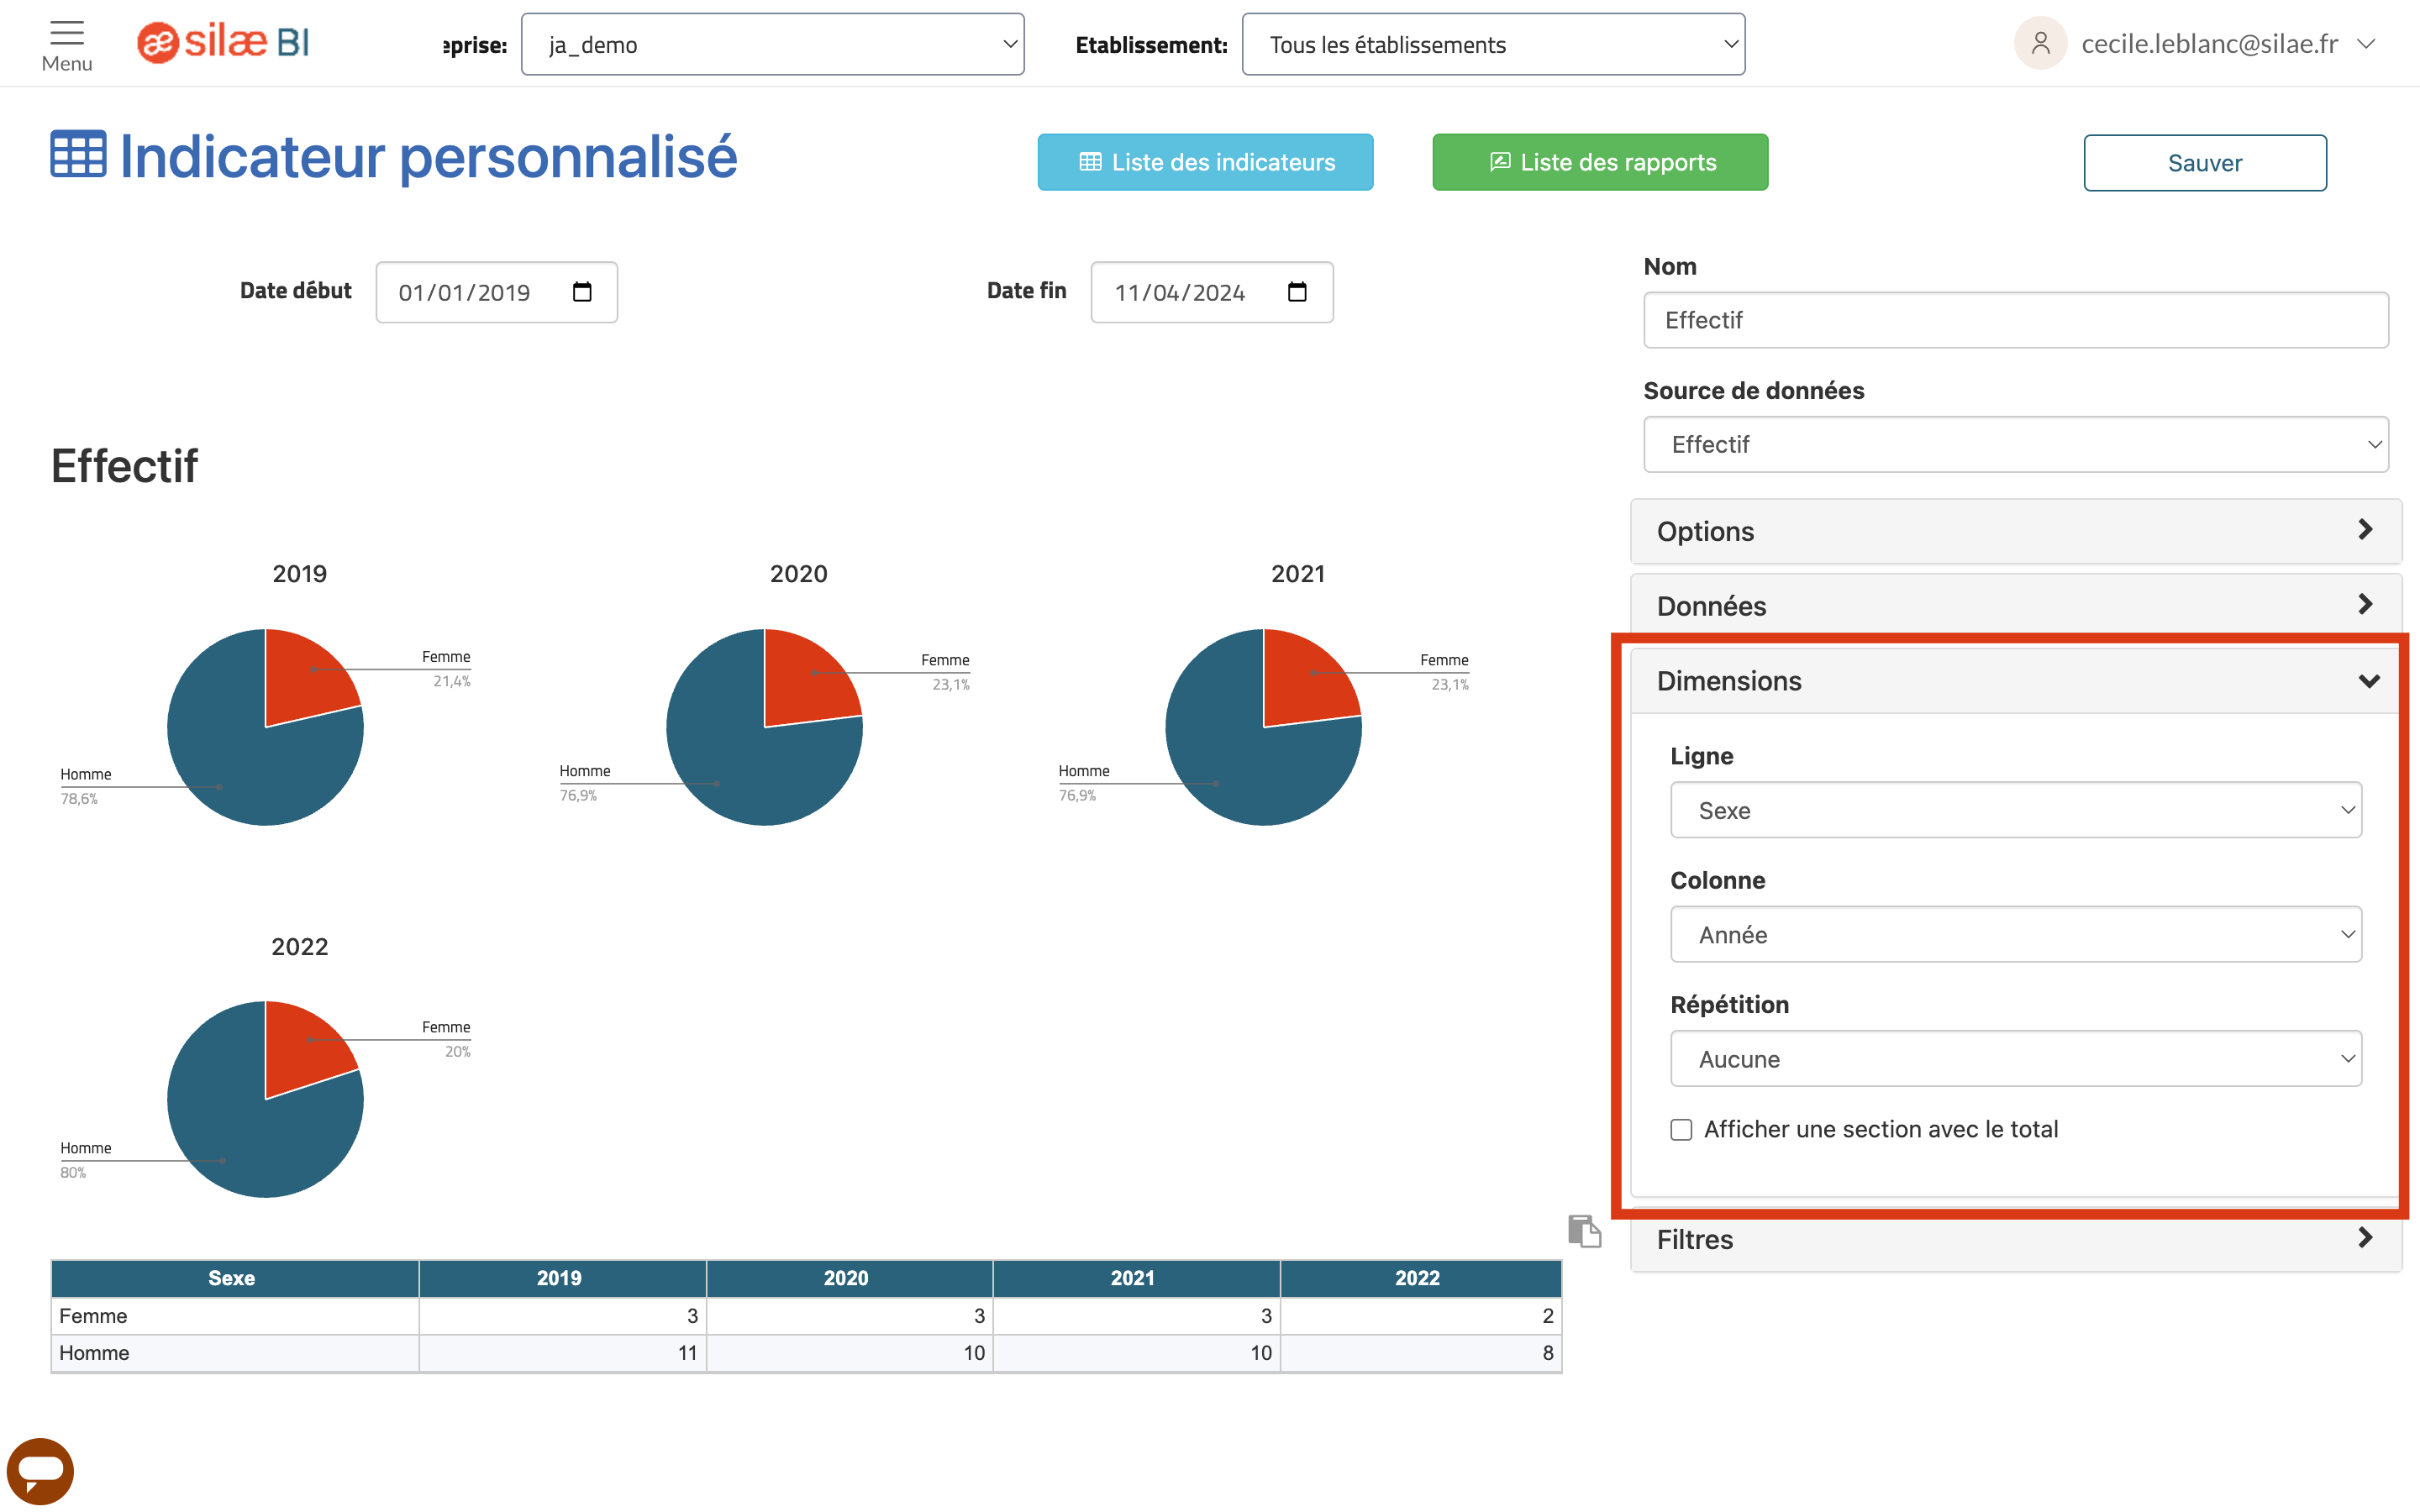Open calendar picker for Date début
This screenshot has width=2420, height=1512.
(582, 292)
